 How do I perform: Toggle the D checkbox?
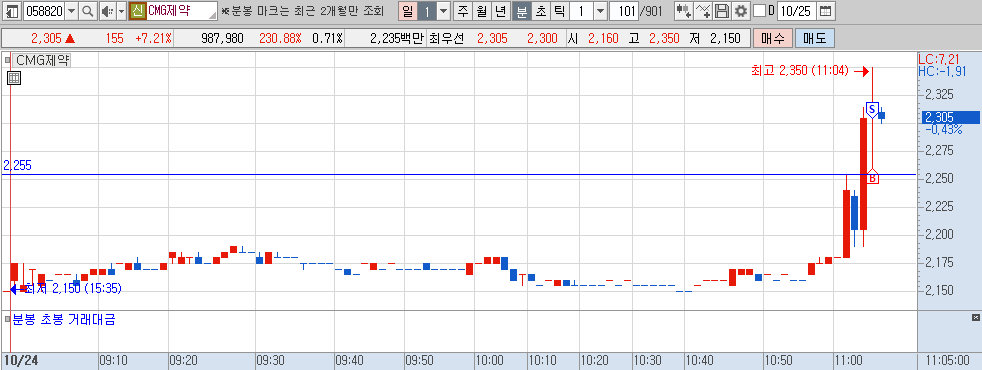[x=760, y=11]
